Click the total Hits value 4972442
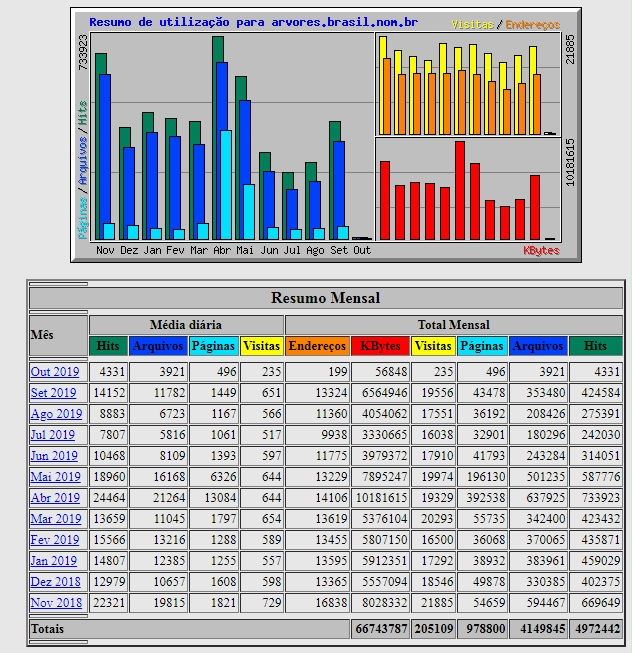Screen dimensions: 632x653 (x=595, y=628)
